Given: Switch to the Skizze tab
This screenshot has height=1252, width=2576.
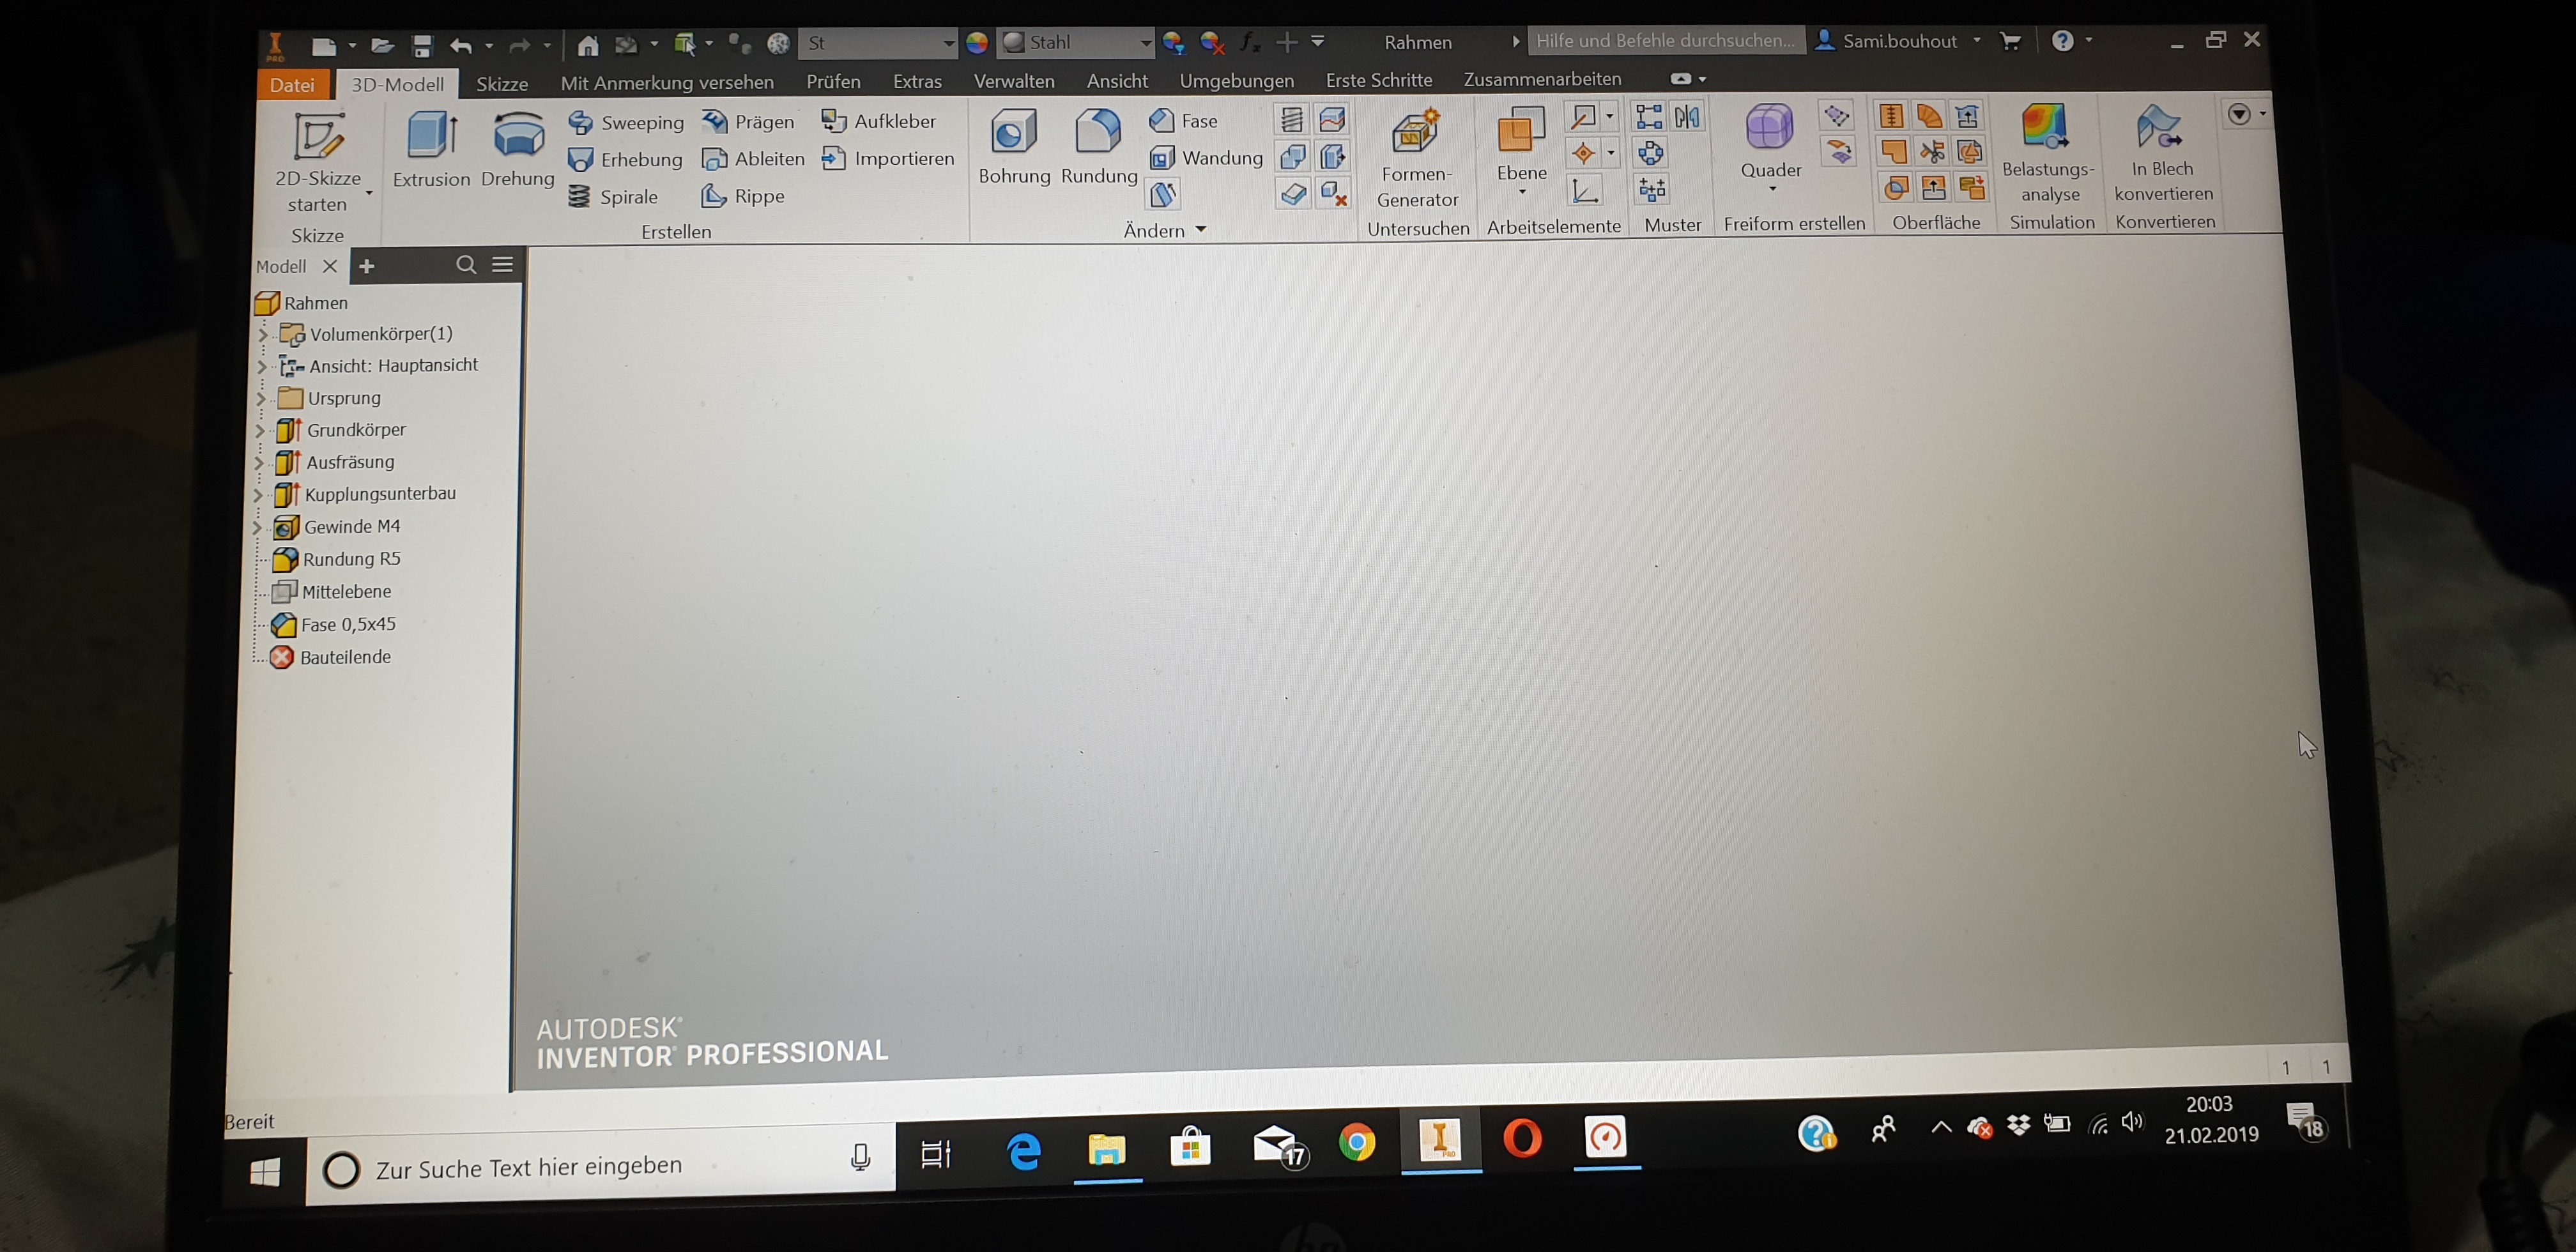Looking at the screenshot, I should [x=501, y=84].
